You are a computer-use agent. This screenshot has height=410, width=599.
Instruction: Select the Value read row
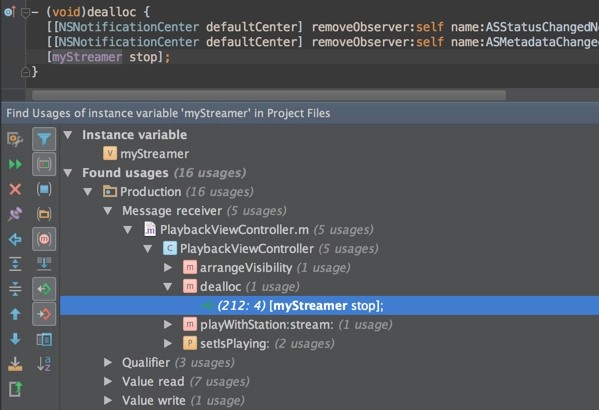[329, 381]
